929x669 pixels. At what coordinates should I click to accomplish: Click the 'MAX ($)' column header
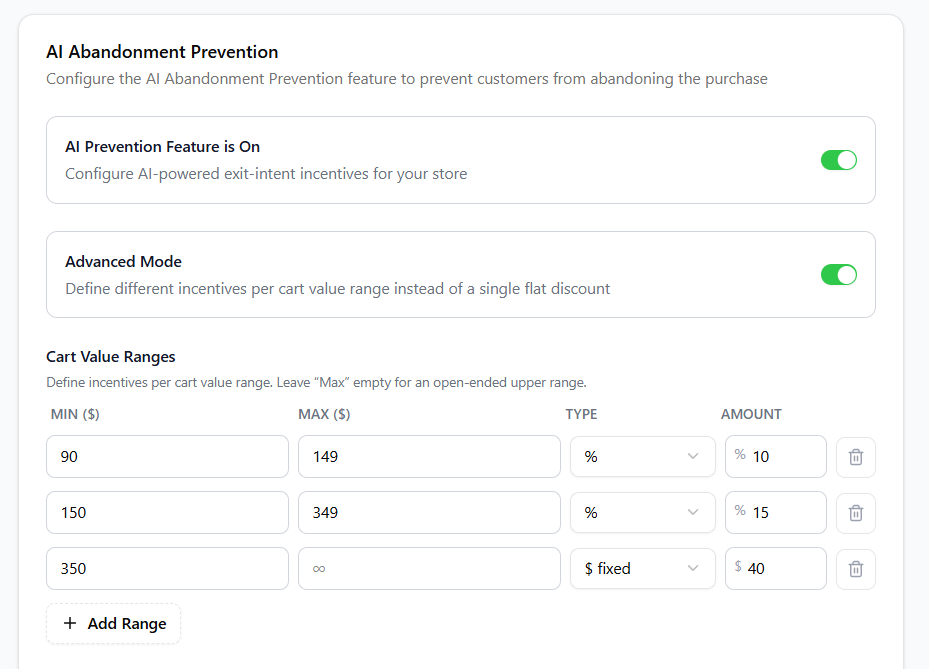[324, 414]
